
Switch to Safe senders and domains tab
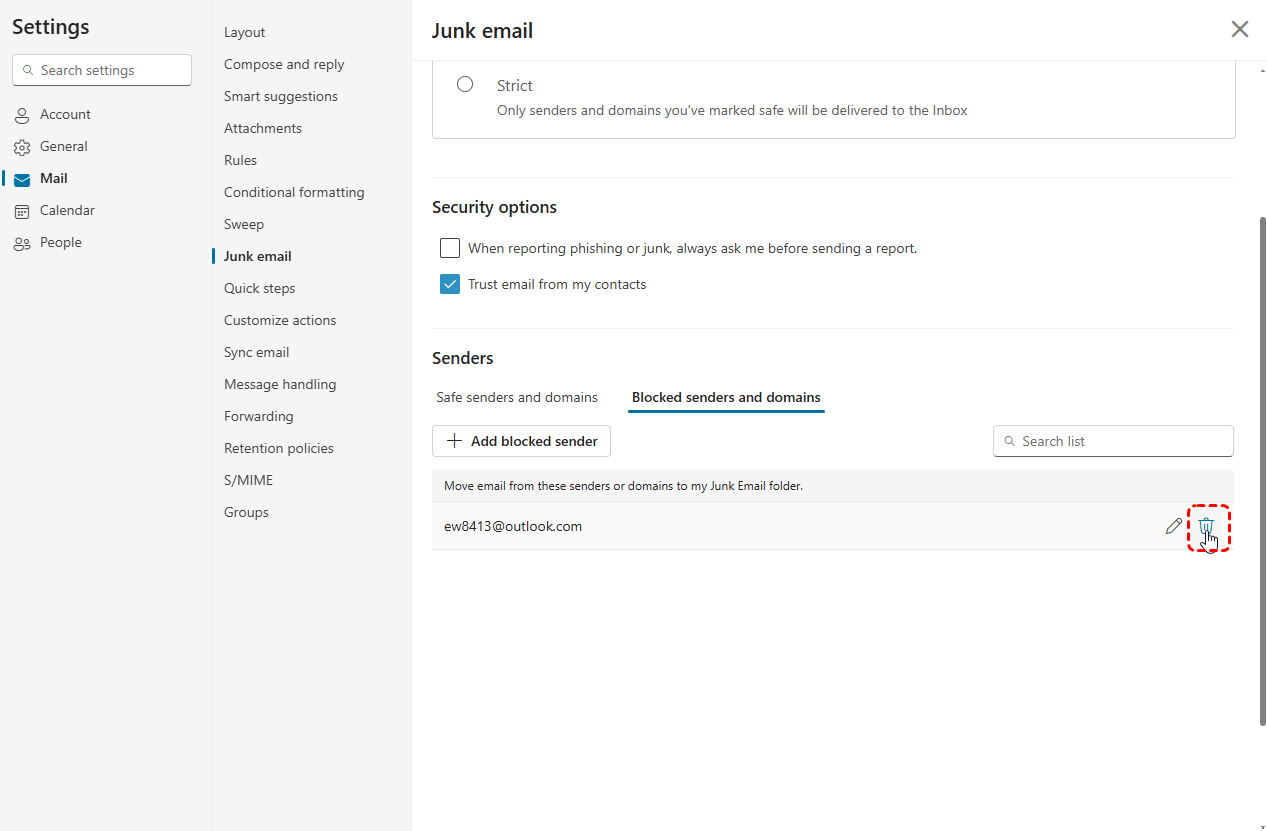click(x=517, y=397)
